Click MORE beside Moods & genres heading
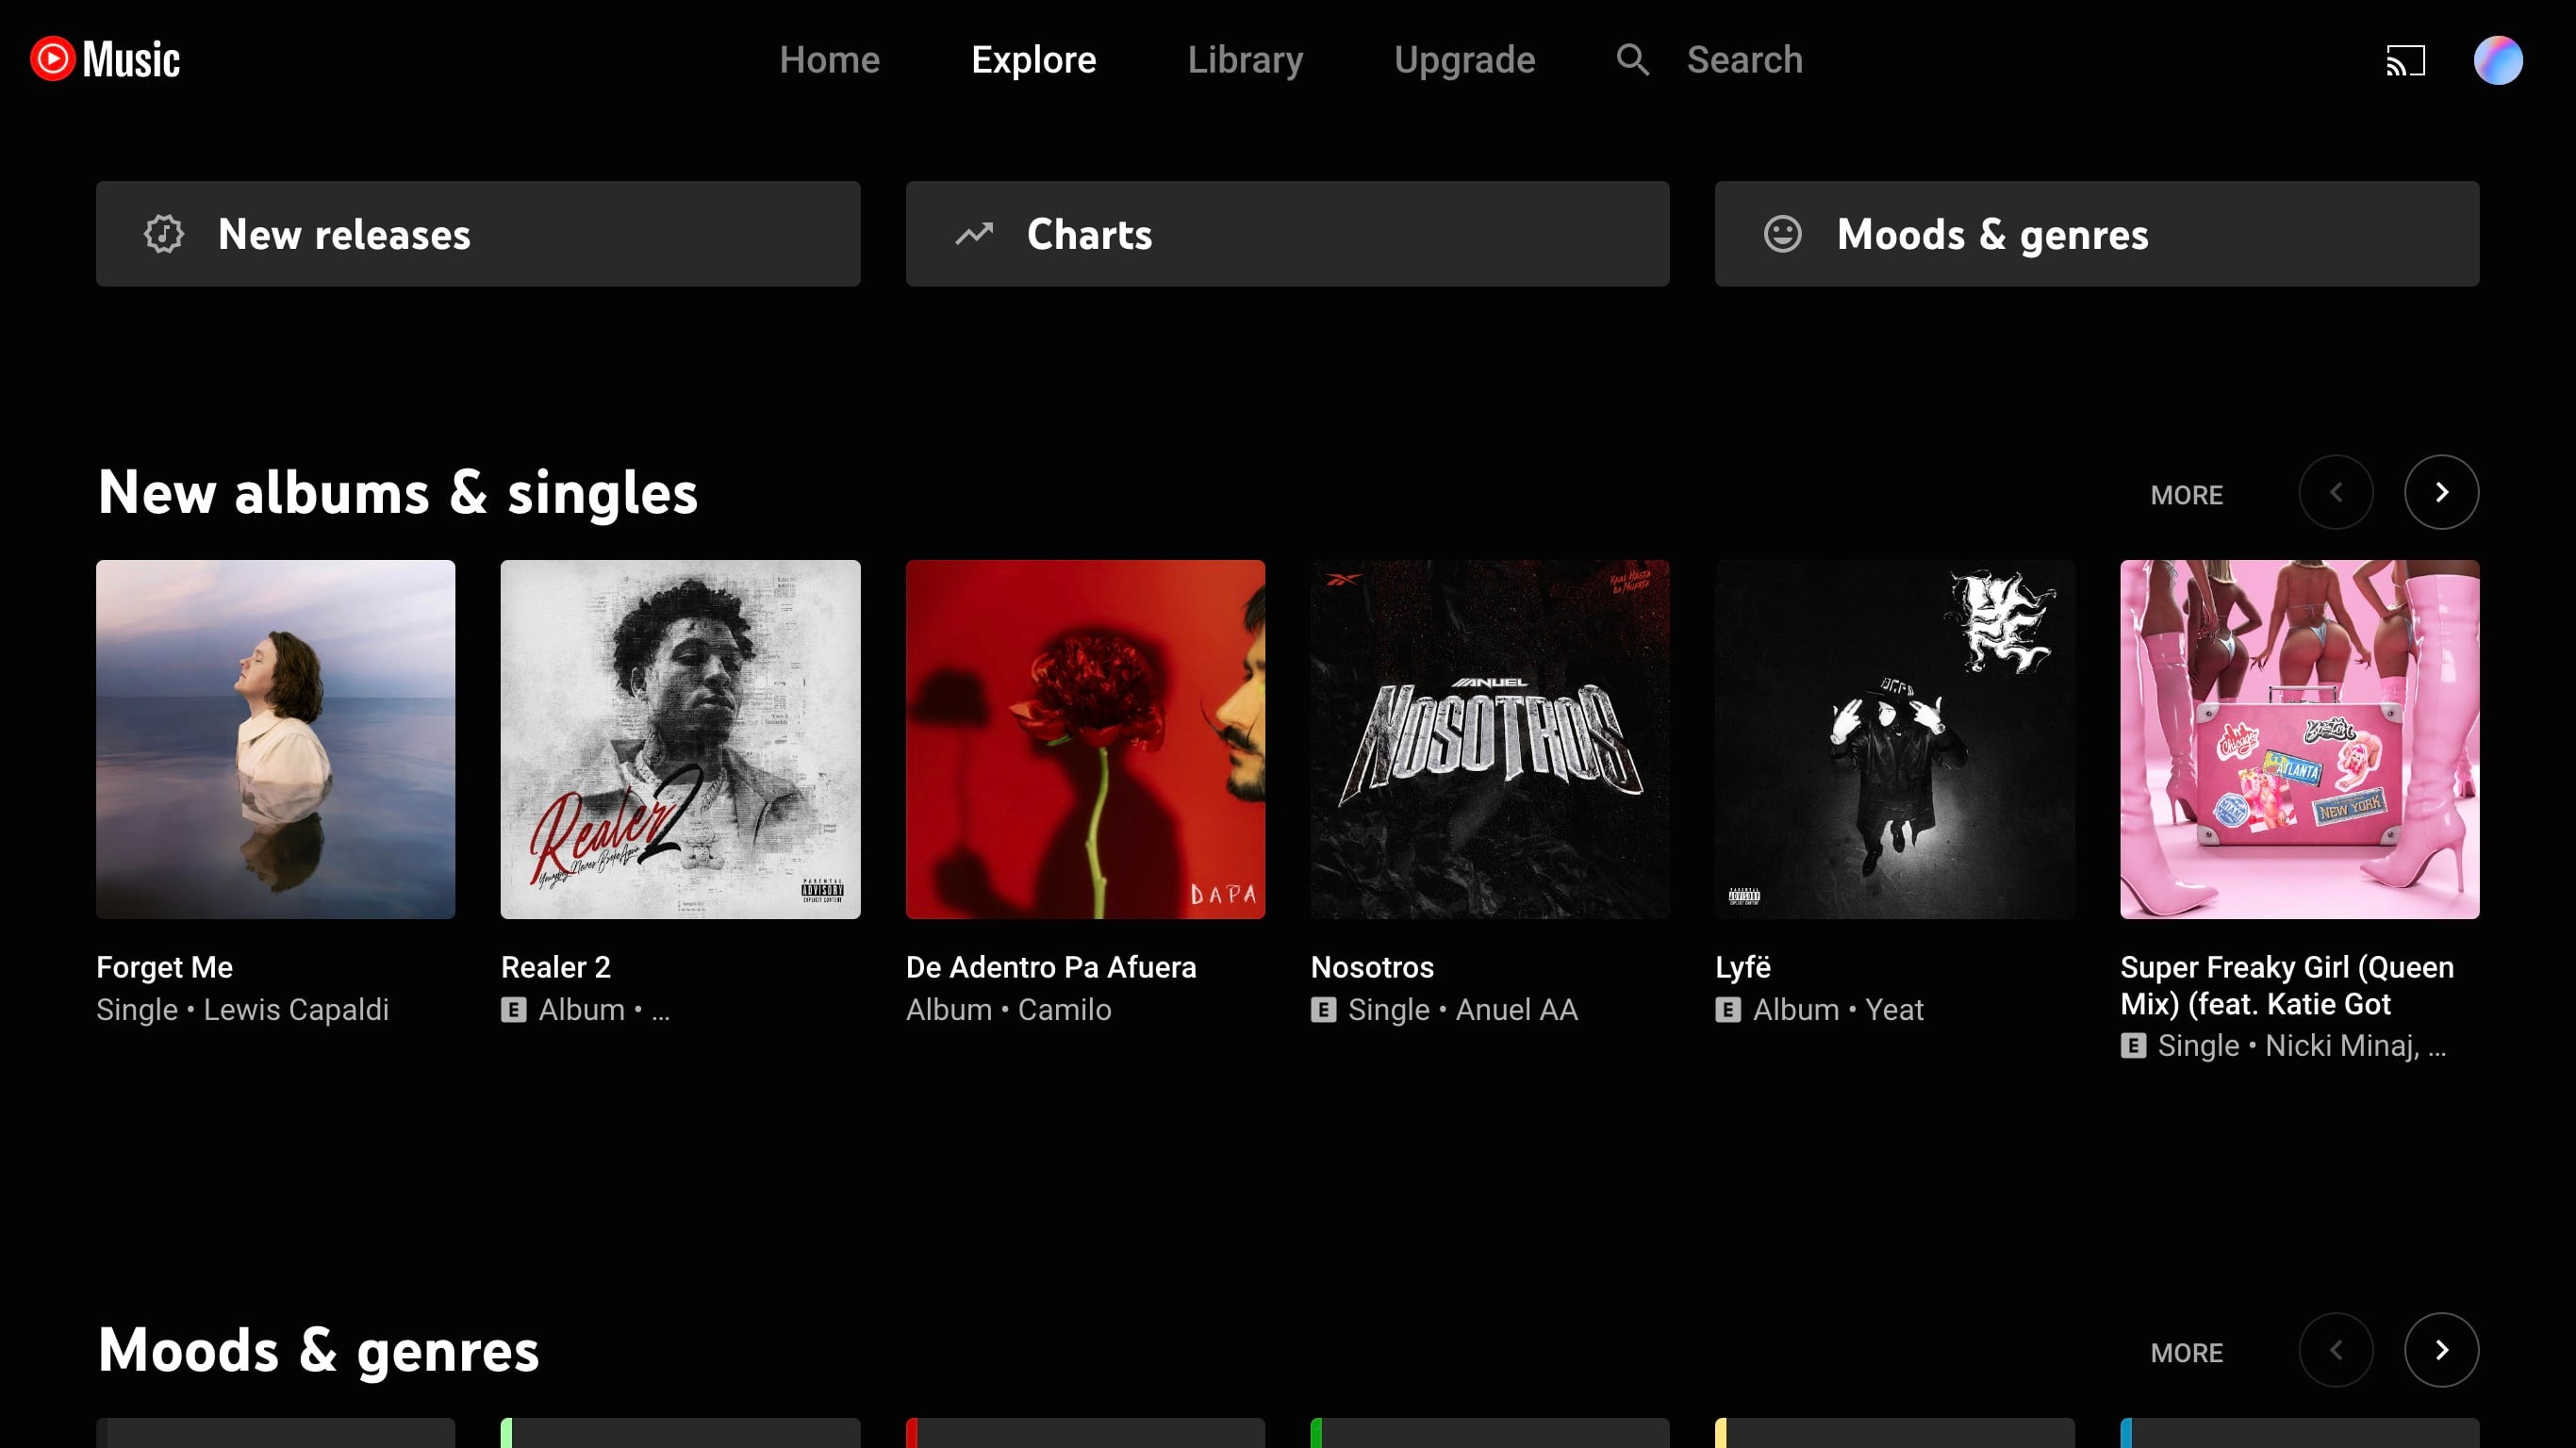Image resolution: width=2576 pixels, height=1448 pixels. pos(2186,1353)
